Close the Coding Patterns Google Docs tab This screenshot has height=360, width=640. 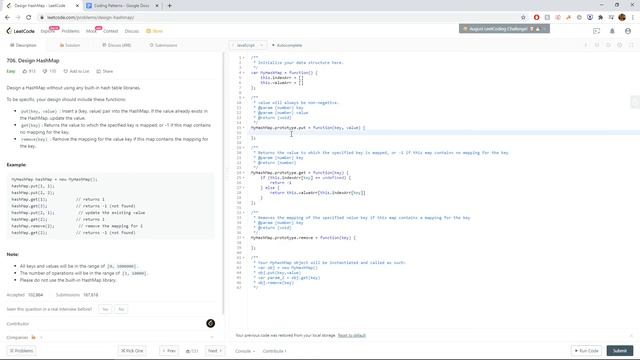click(x=157, y=6)
